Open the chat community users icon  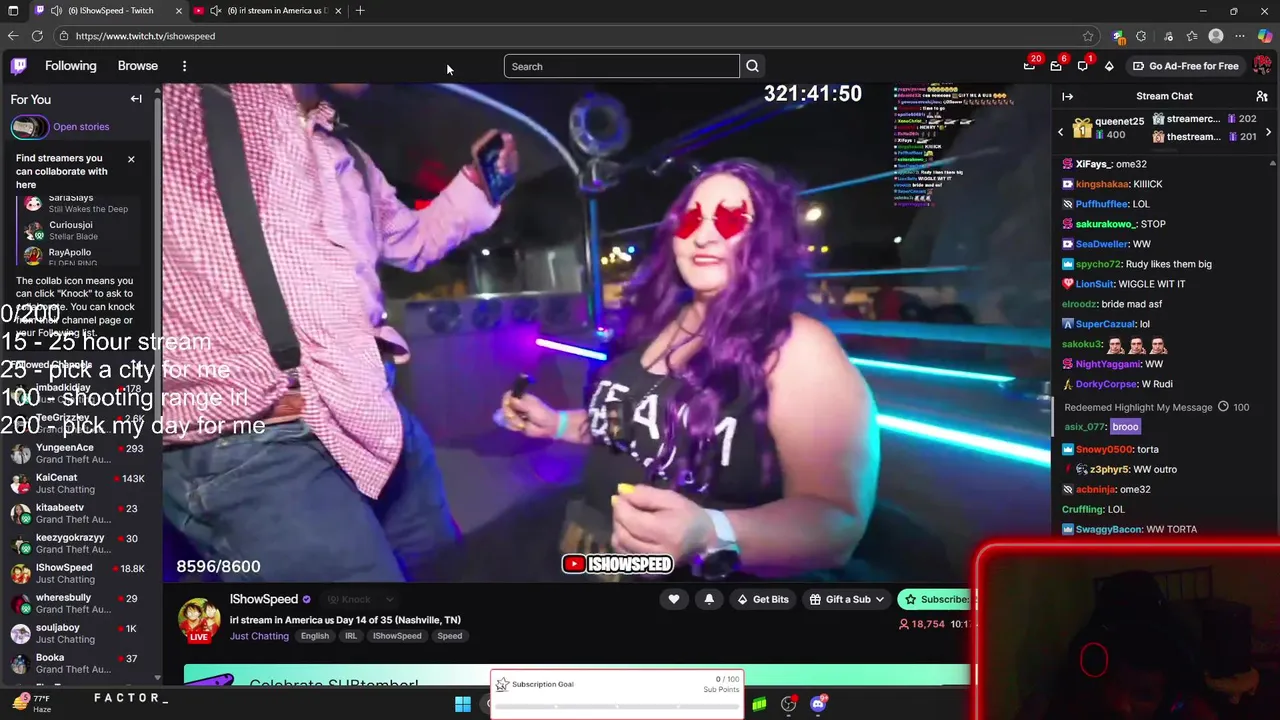coord(1262,96)
